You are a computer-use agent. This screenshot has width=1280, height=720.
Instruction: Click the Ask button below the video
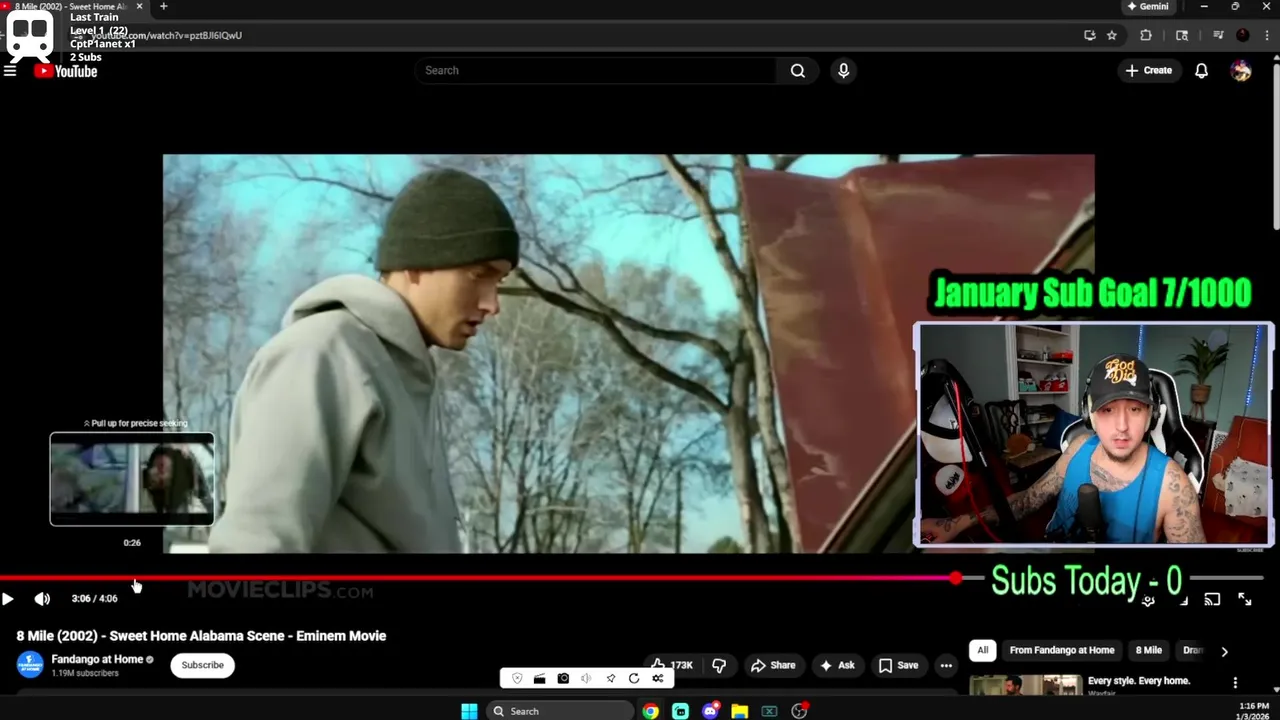pos(838,665)
